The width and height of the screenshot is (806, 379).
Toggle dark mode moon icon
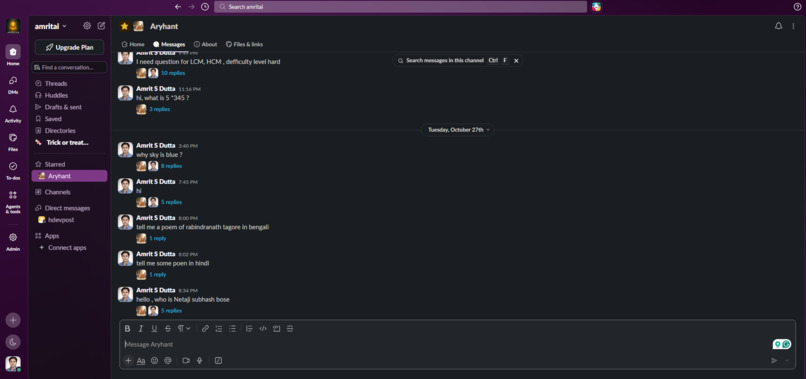[x=13, y=342]
